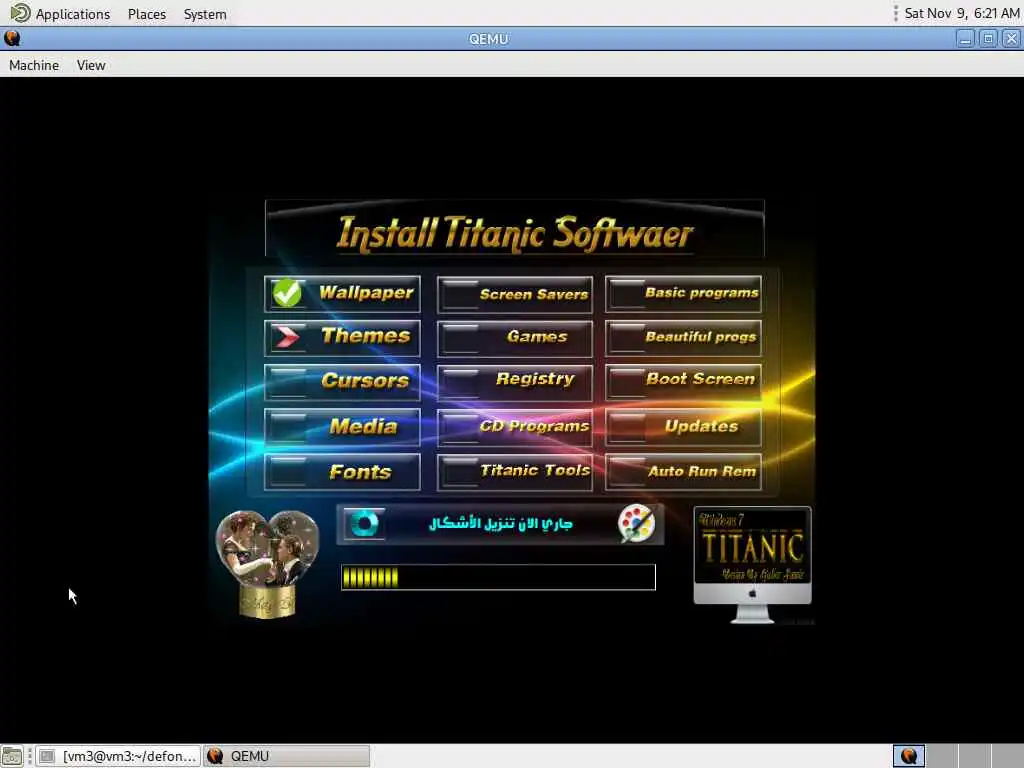The image size is (1024, 768).
Task: Click the yellow installation progress bar
Action: click(x=498, y=577)
